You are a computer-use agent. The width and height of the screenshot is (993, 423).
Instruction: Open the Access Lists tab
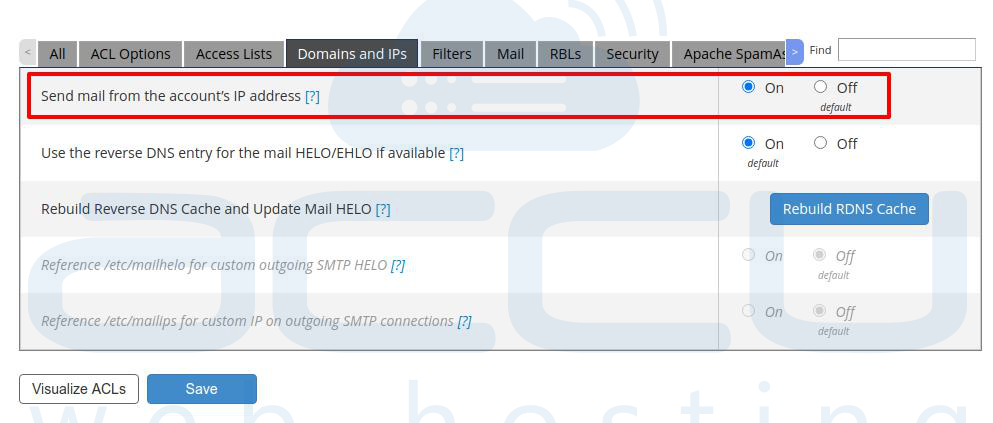(234, 54)
